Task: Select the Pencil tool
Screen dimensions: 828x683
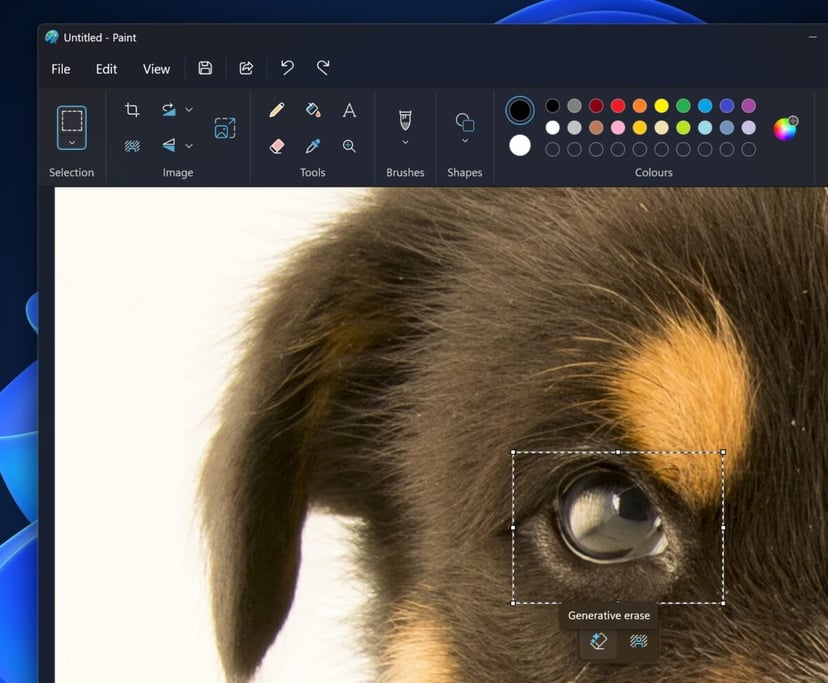Action: [x=276, y=110]
